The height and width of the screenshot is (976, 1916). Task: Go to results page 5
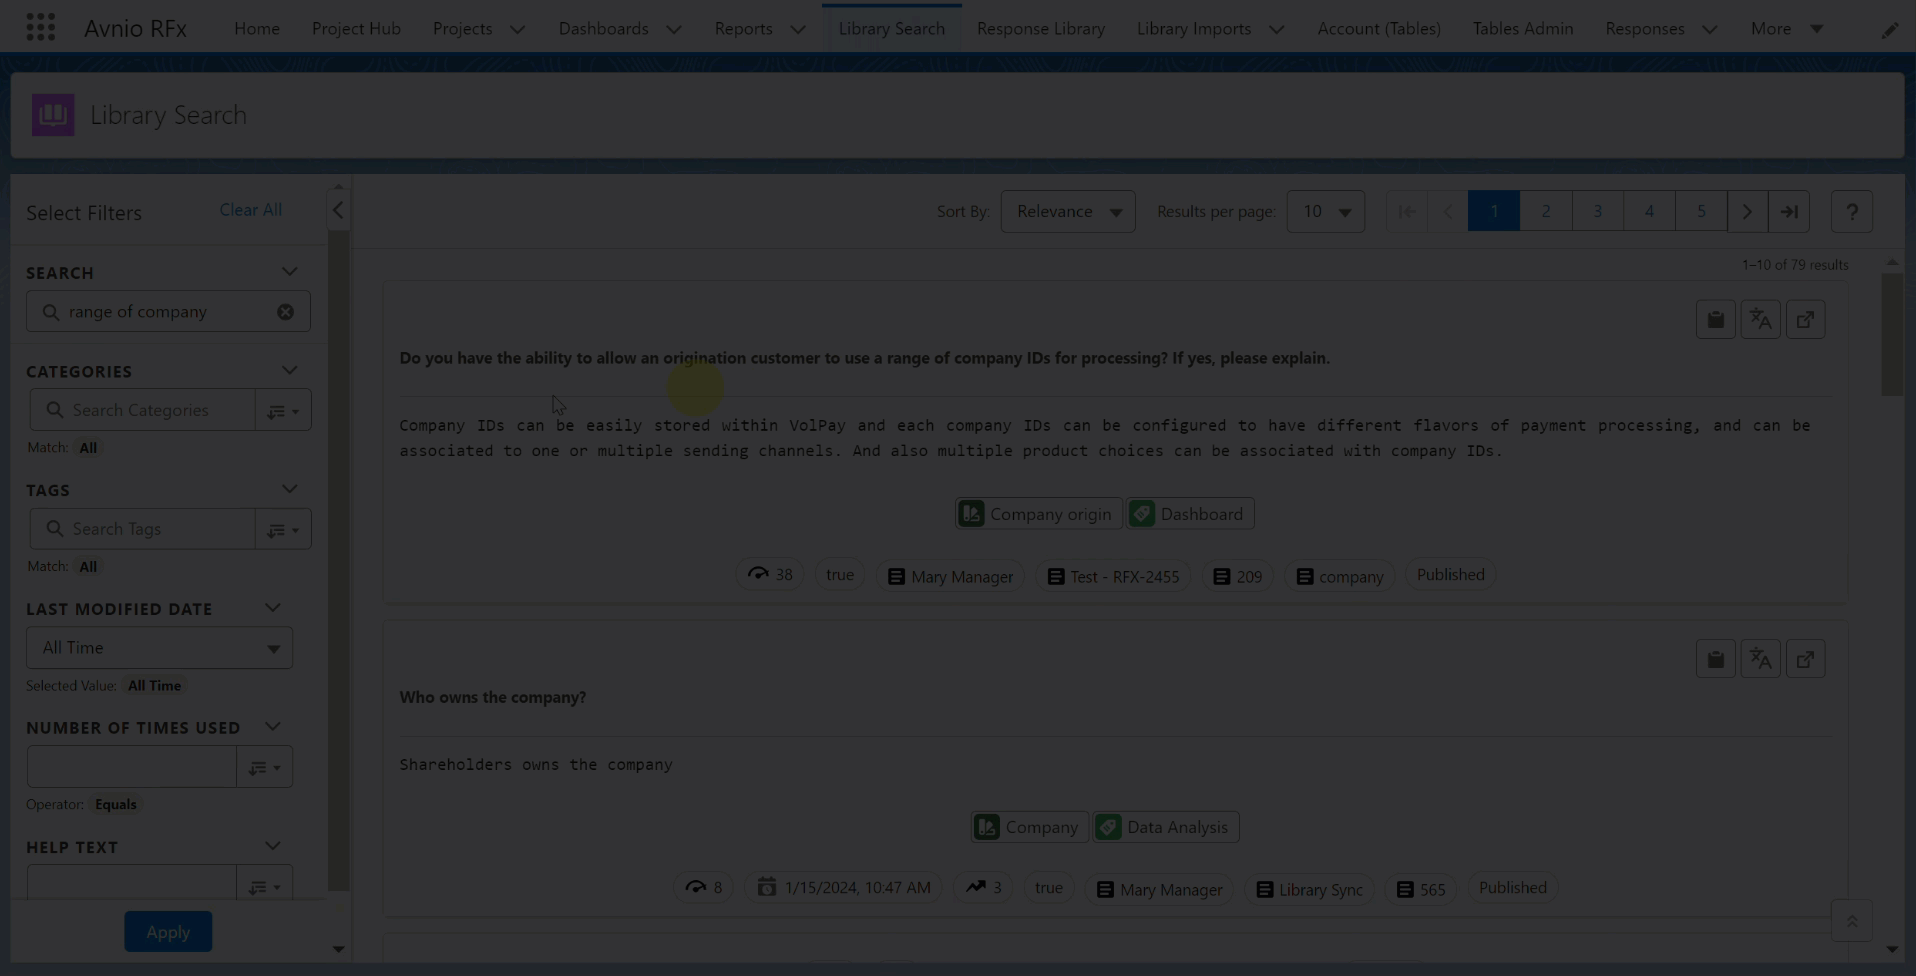pos(1700,212)
